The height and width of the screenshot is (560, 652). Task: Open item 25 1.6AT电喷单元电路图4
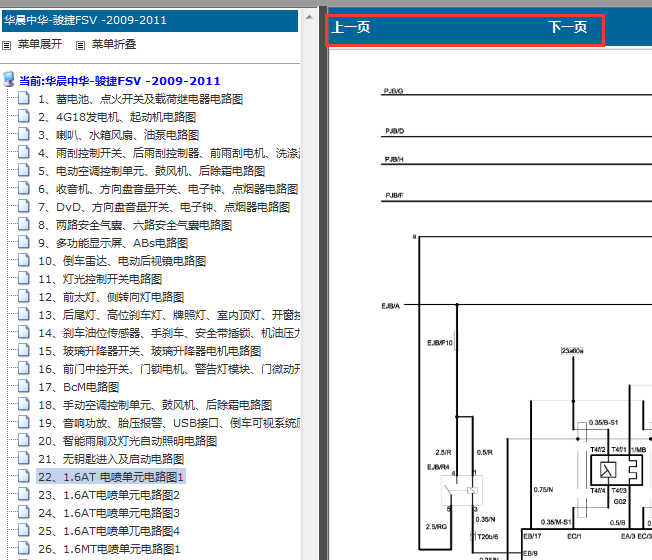[109, 531]
